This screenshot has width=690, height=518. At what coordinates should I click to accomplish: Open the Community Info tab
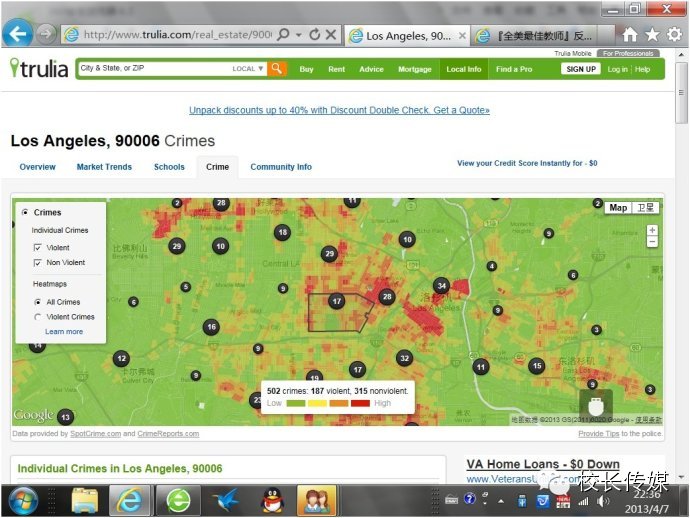coord(281,167)
